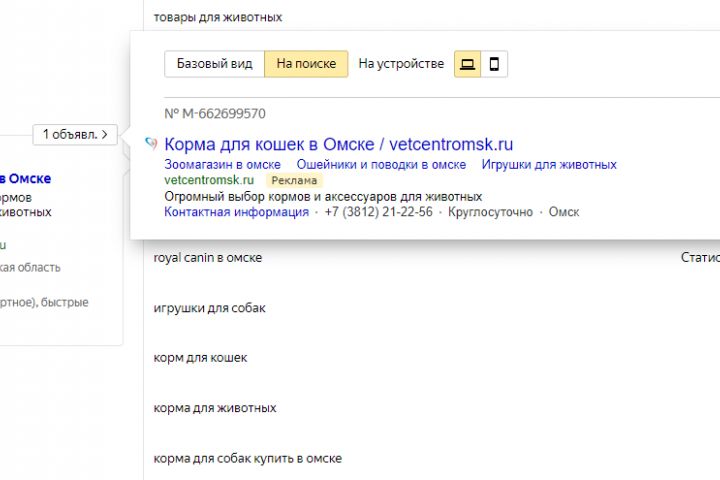Click 'На устройстве' label

click(x=401, y=64)
